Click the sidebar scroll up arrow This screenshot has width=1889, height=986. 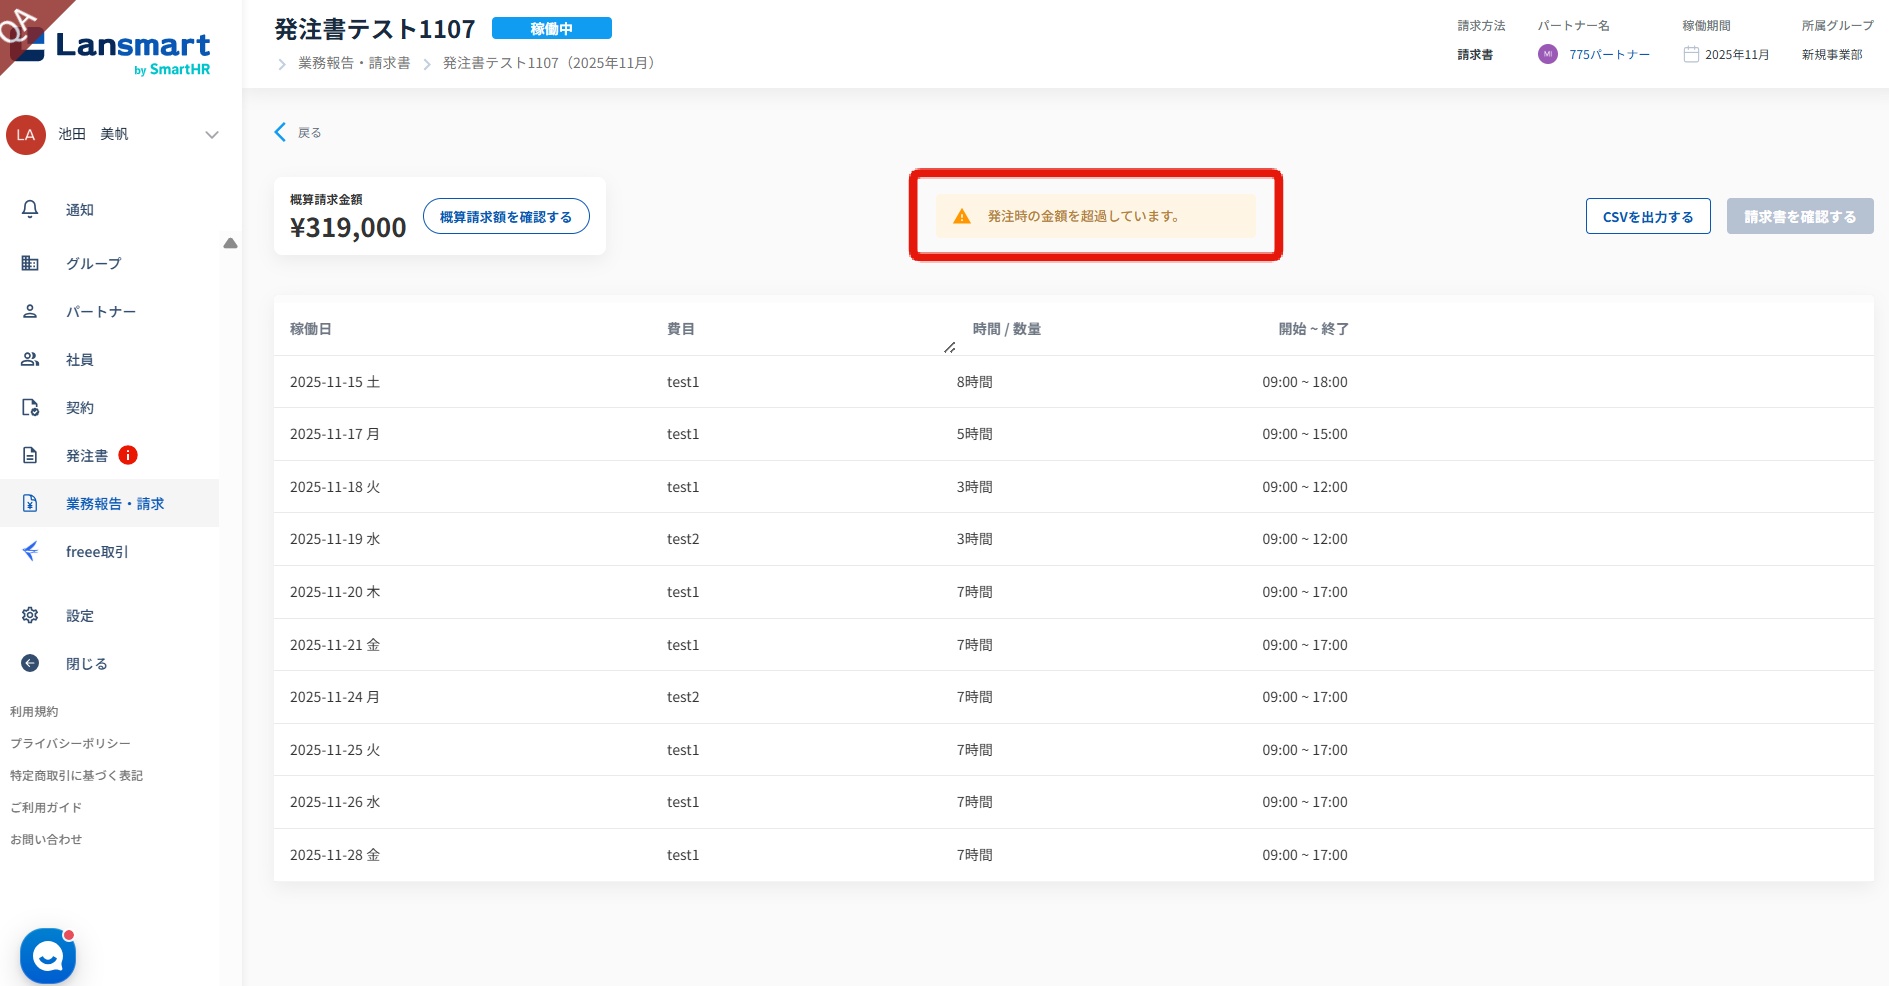click(231, 243)
